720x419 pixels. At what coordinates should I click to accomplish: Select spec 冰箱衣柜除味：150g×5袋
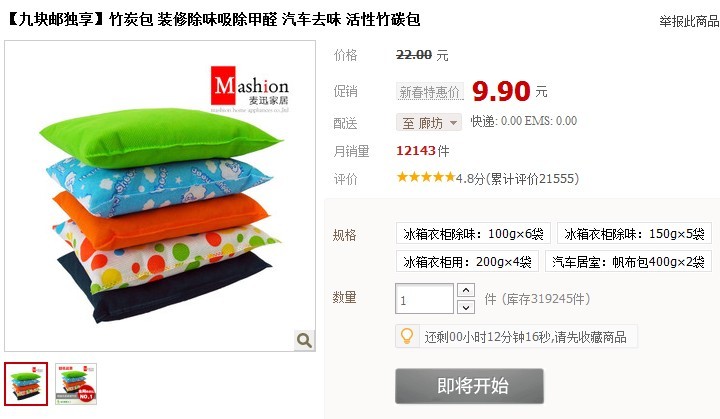634,233
